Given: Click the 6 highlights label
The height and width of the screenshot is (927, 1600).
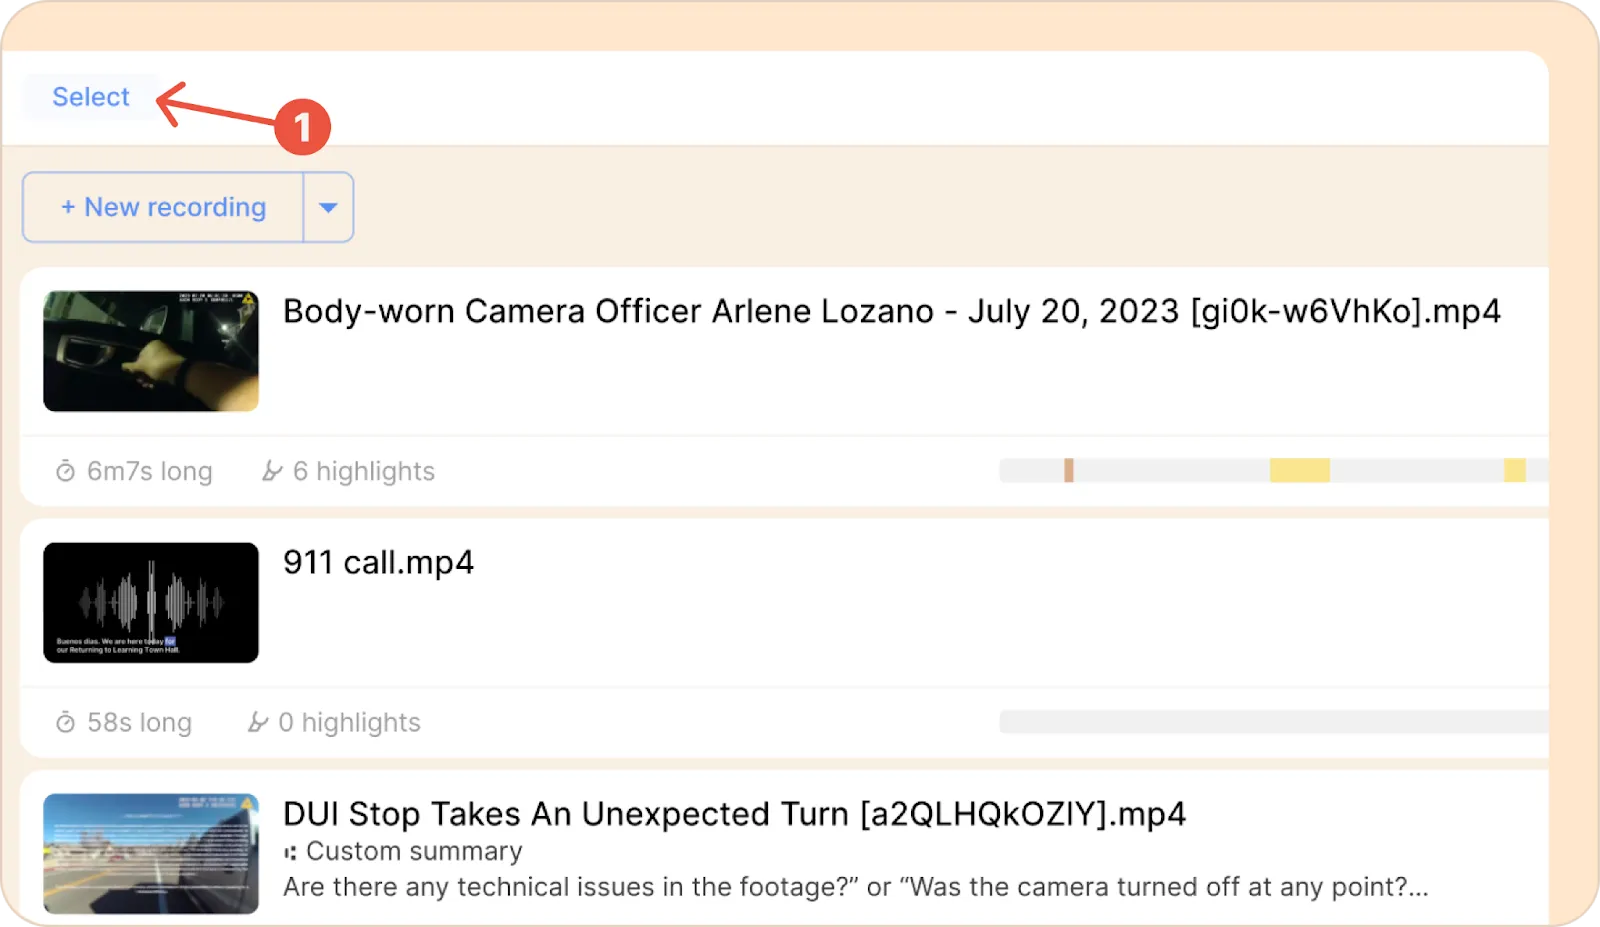Looking at the screenshot, I should click(x=364, y=471).
